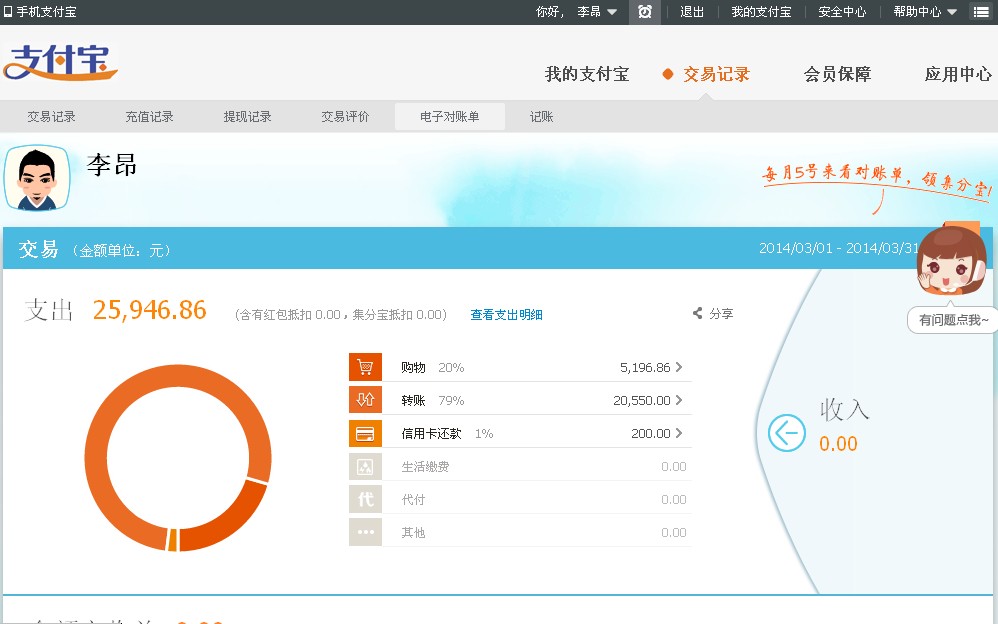Click the 退出 logout link
This screenshot has height=624, width=998.
pos(692,12)
